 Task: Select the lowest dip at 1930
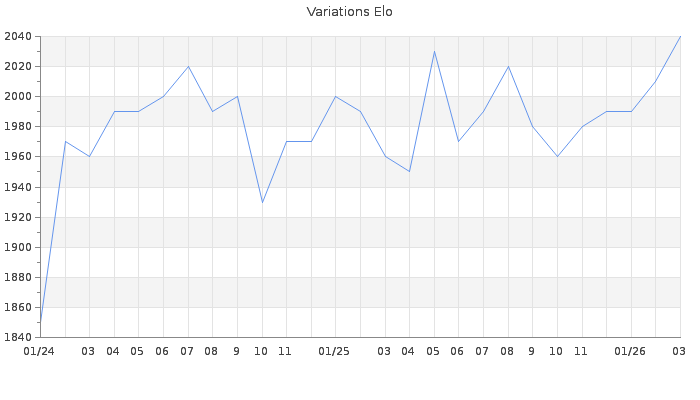(262, 202)
